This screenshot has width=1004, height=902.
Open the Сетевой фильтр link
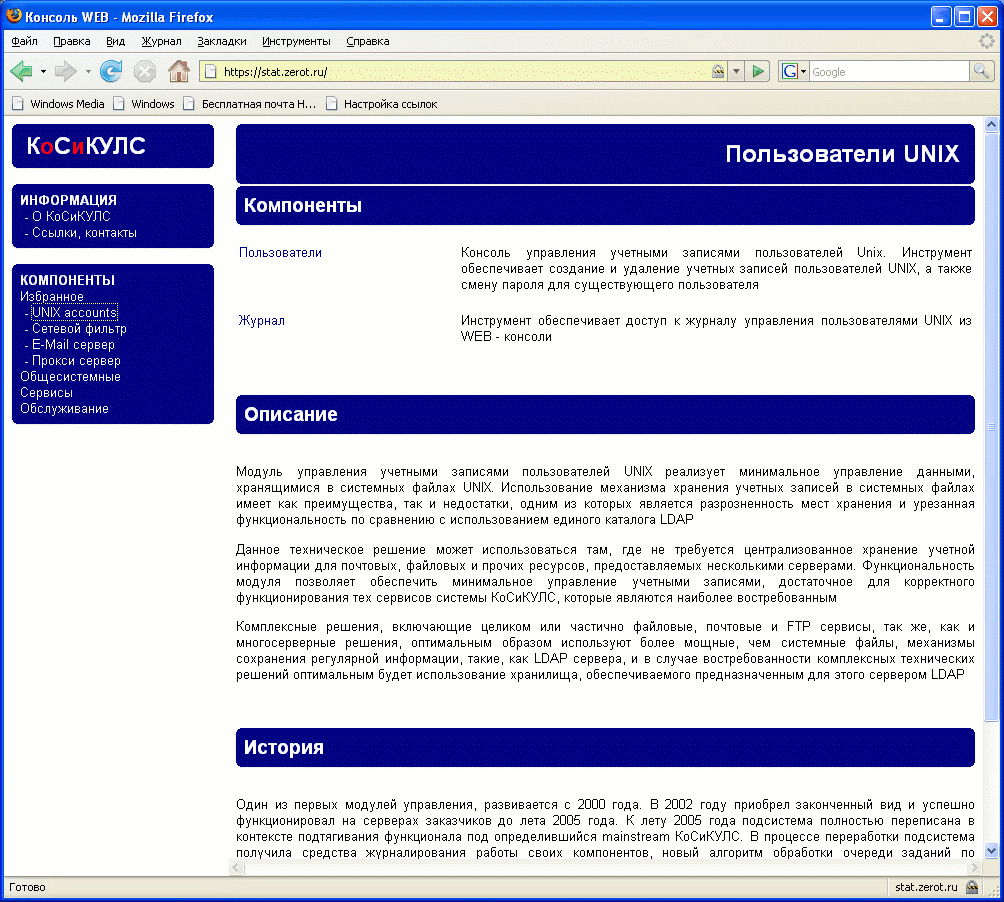(x=79, y=328)
